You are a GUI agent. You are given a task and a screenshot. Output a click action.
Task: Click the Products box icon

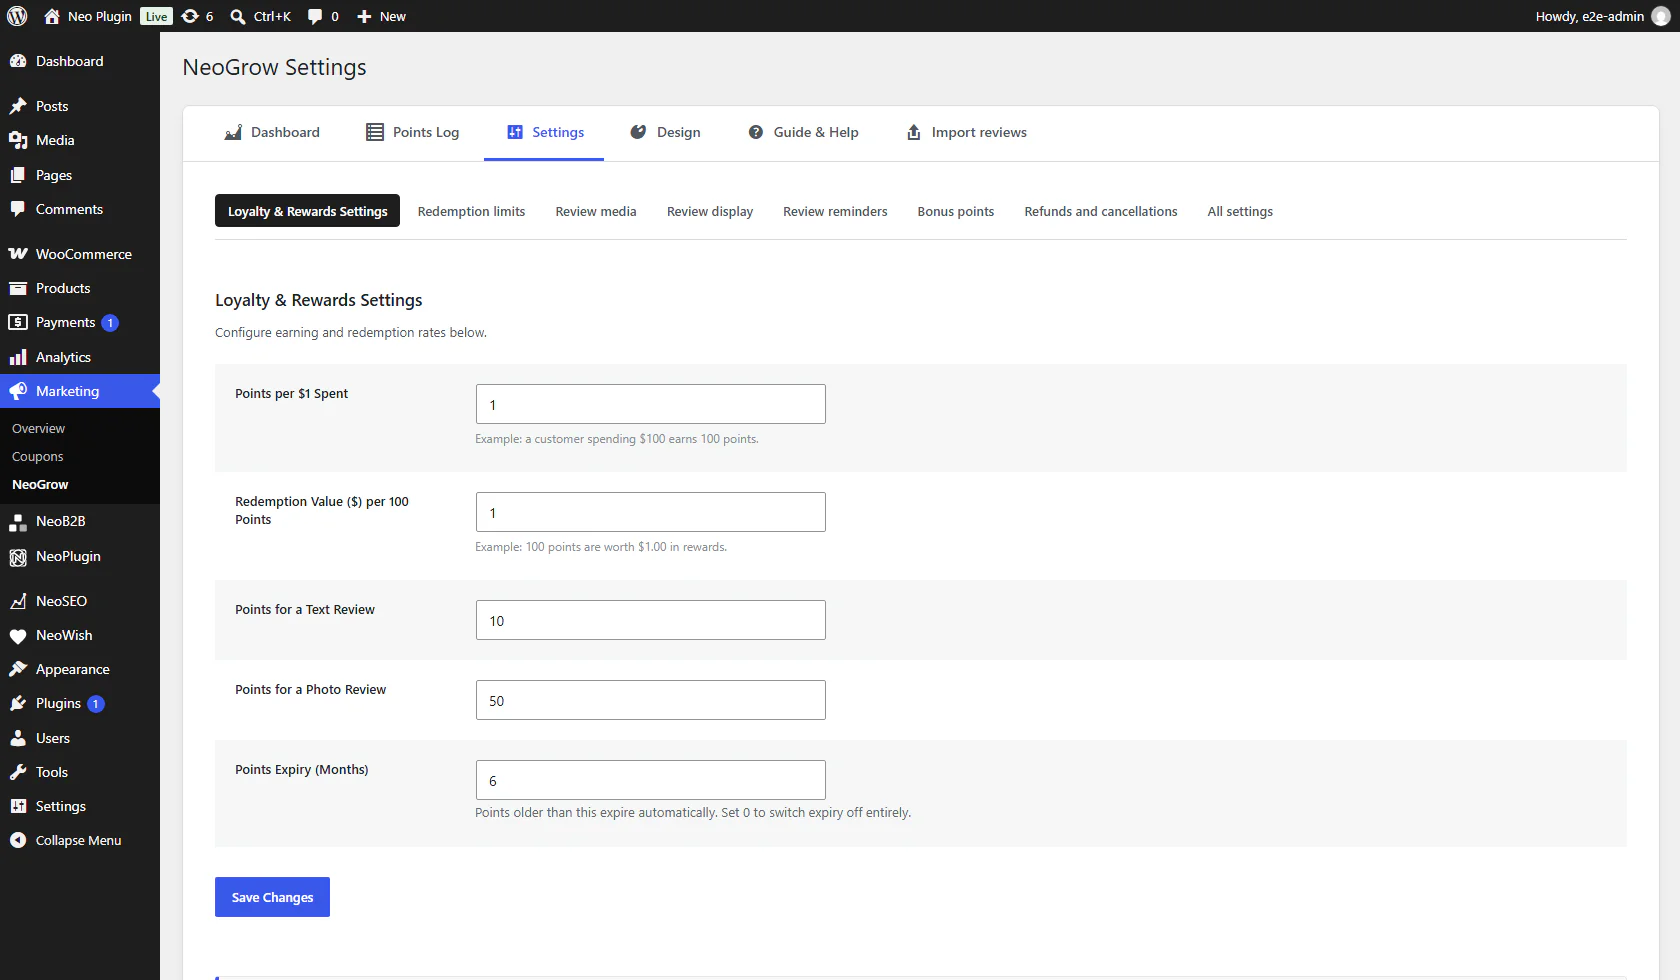pos(18,288)
